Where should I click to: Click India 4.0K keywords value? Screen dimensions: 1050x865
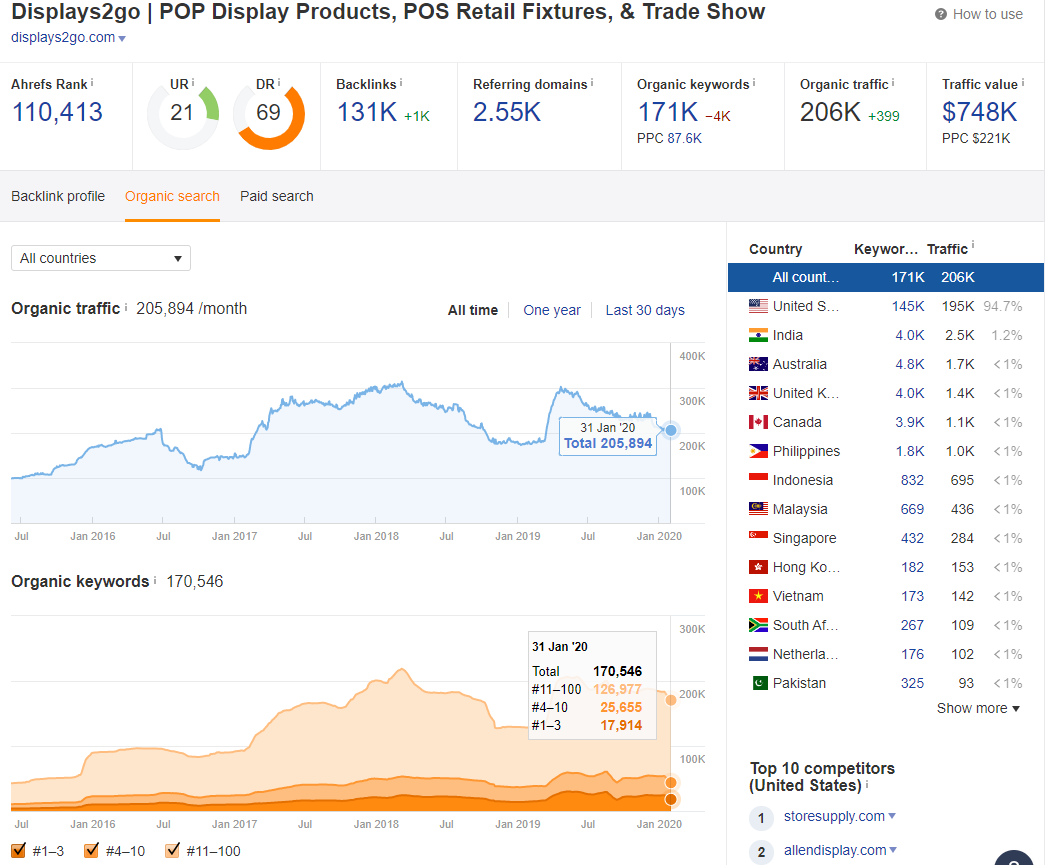tap(909, 335)
